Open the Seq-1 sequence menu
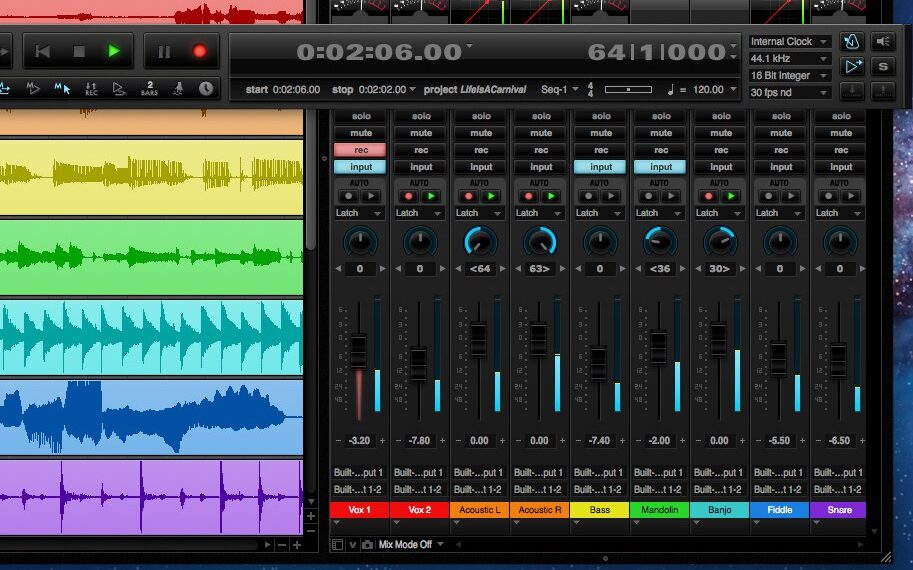Viewport: 913px width, 570px height. tap(560, 90)
